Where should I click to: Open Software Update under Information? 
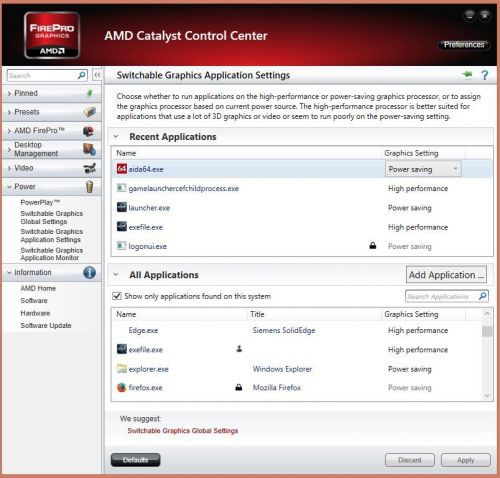[x=46, y=325]
